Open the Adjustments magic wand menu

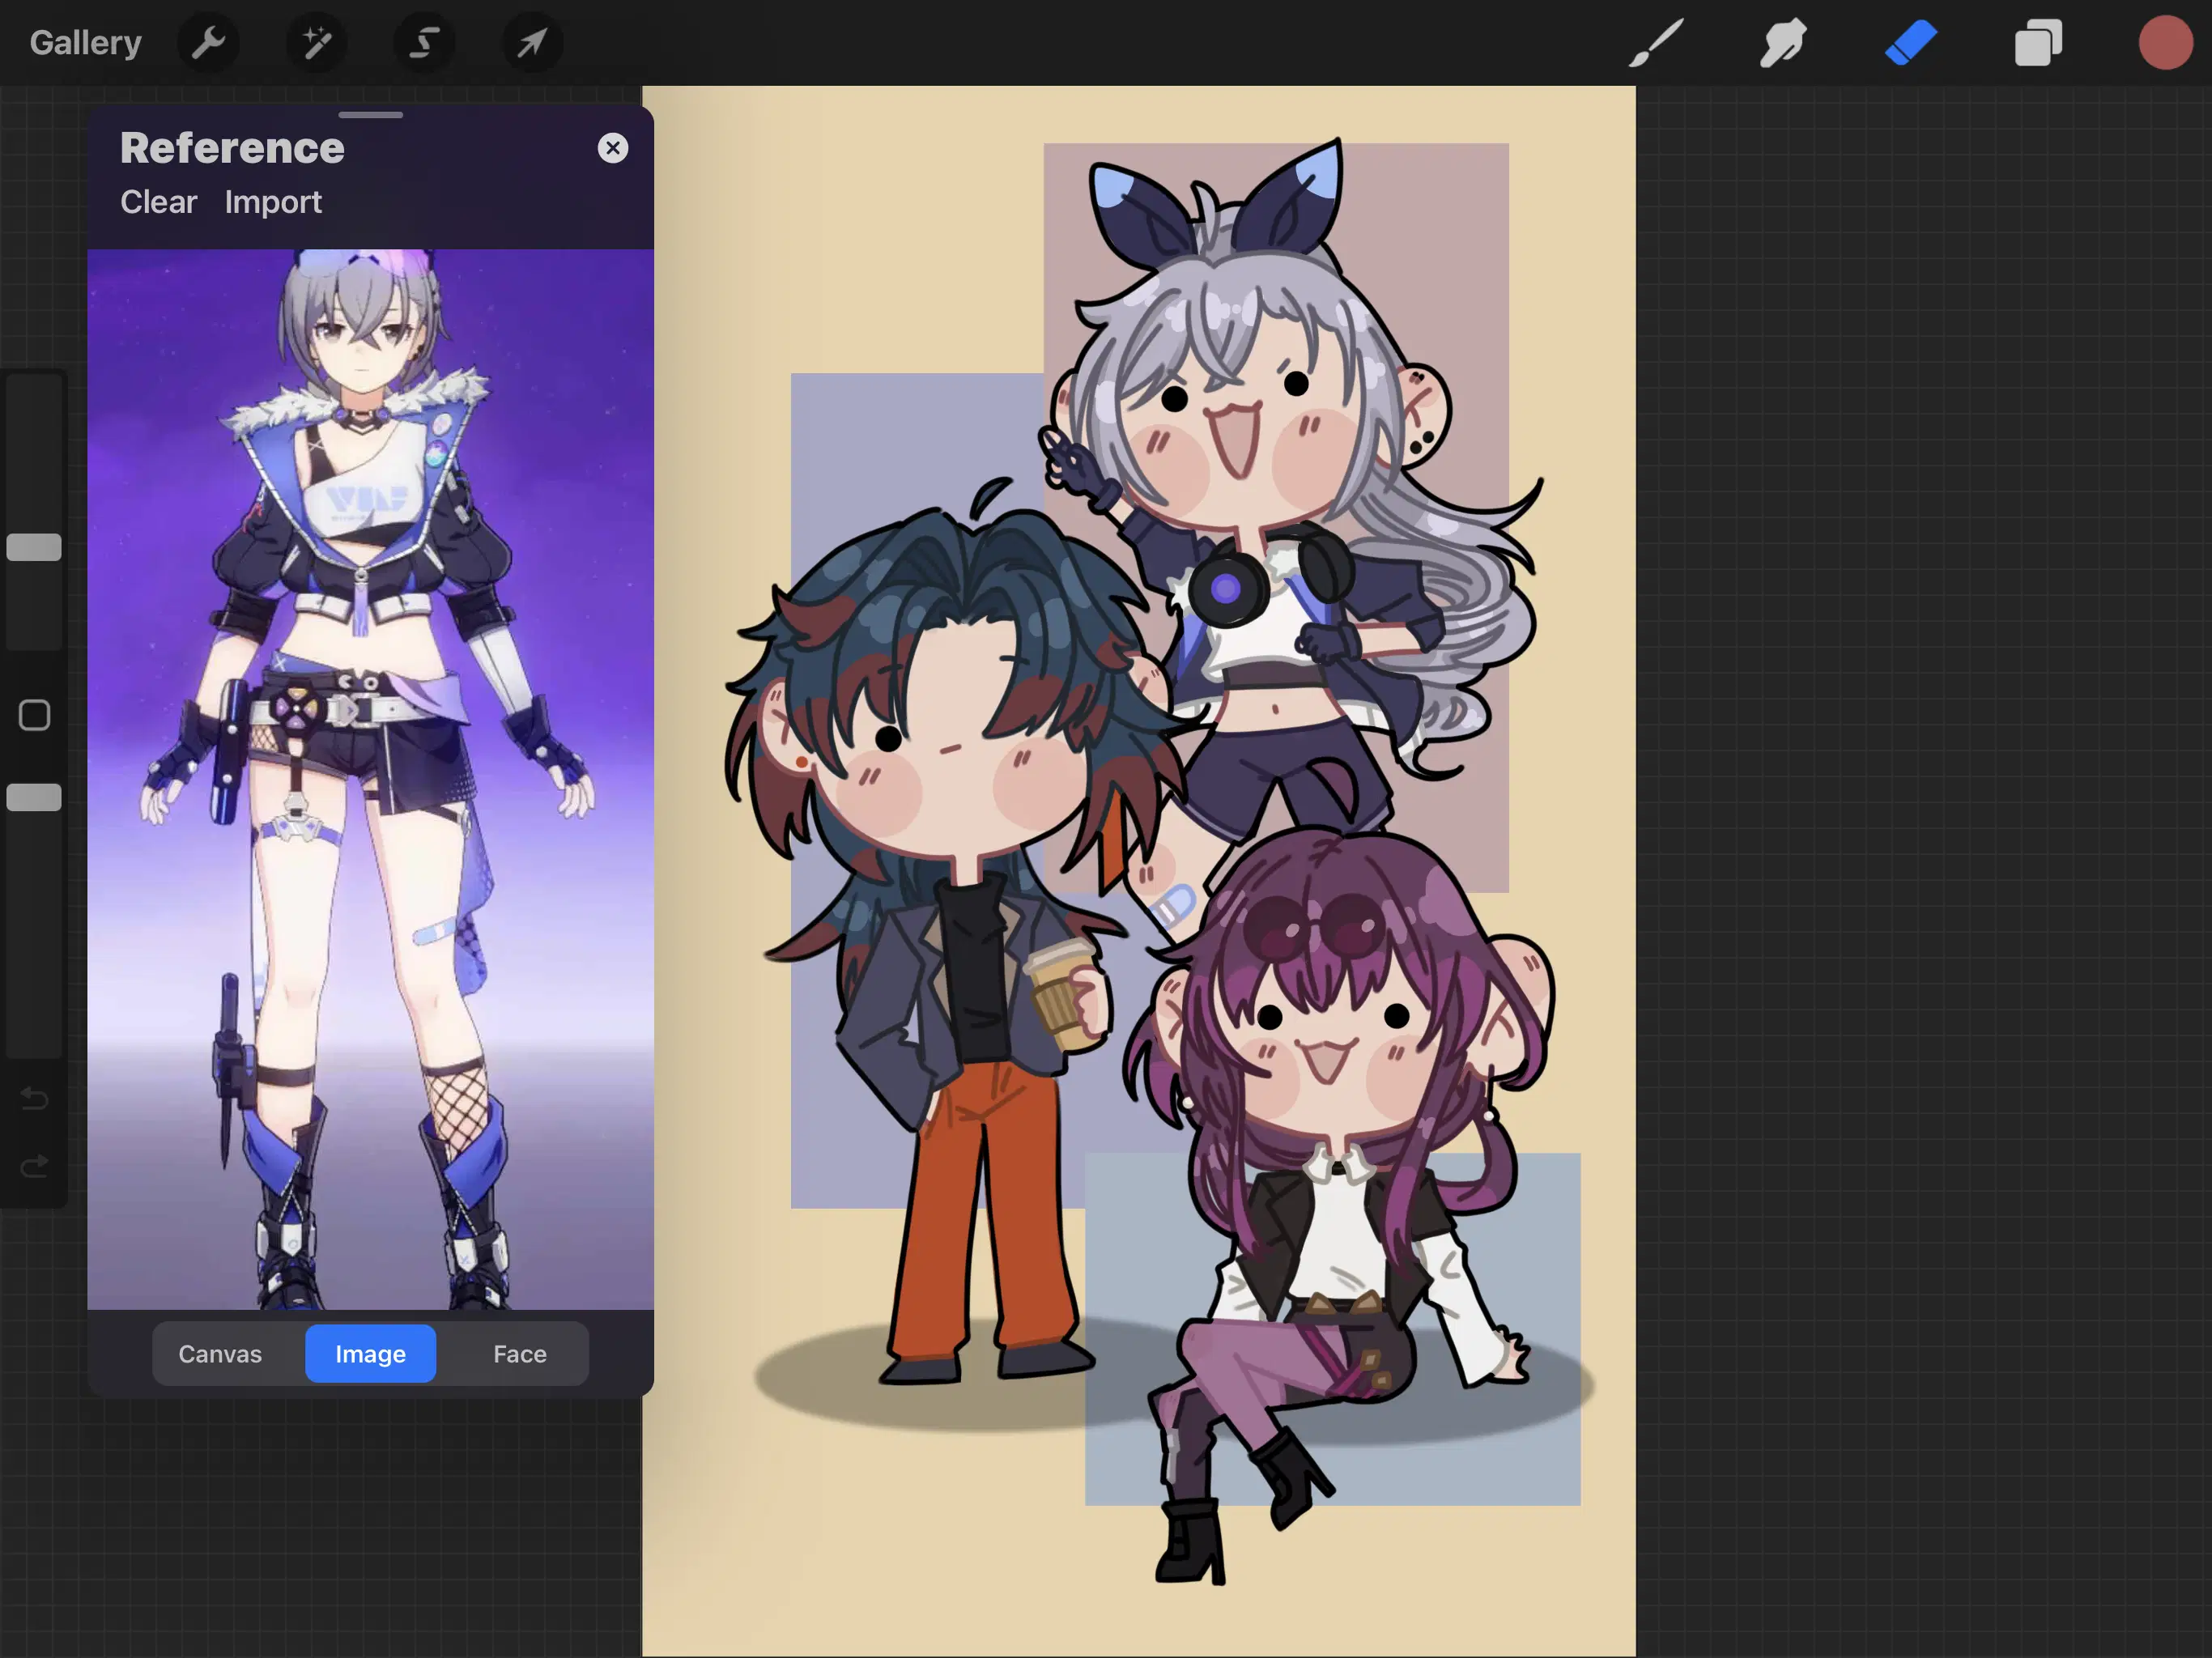tap(316, 42)
